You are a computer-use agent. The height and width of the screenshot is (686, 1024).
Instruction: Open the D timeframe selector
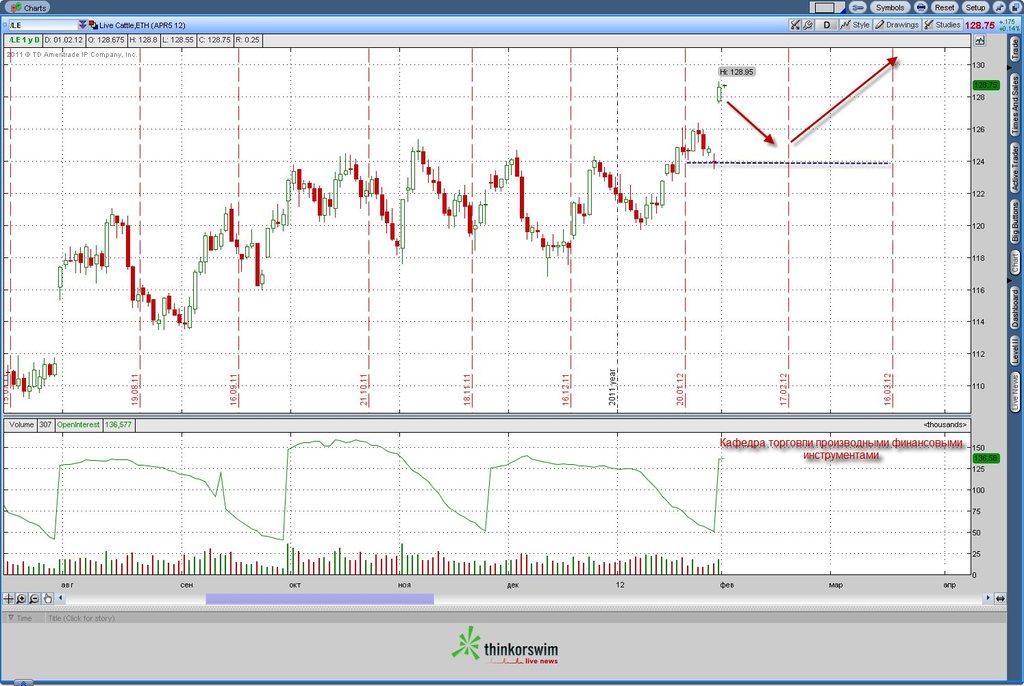click(x=827, y=25)
